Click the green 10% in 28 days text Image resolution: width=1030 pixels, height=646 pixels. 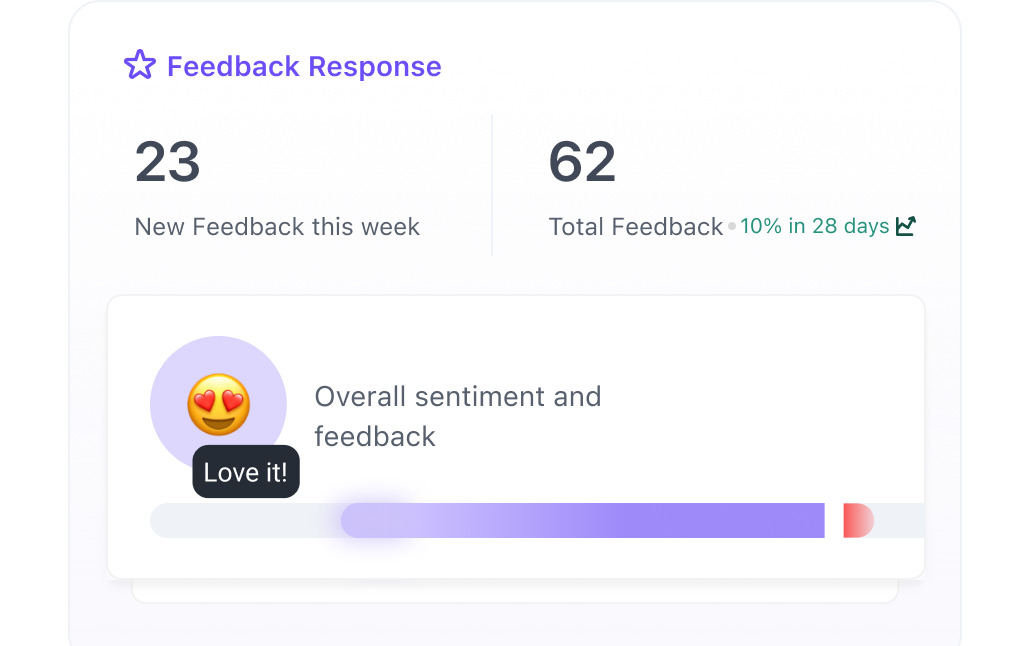click(814, 226)
